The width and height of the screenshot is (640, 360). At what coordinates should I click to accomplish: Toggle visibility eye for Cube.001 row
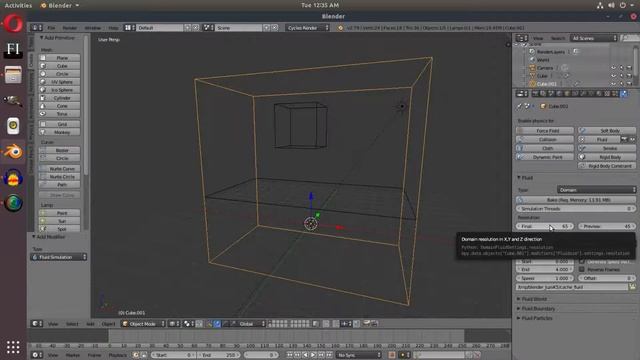[x=613, y=84]
